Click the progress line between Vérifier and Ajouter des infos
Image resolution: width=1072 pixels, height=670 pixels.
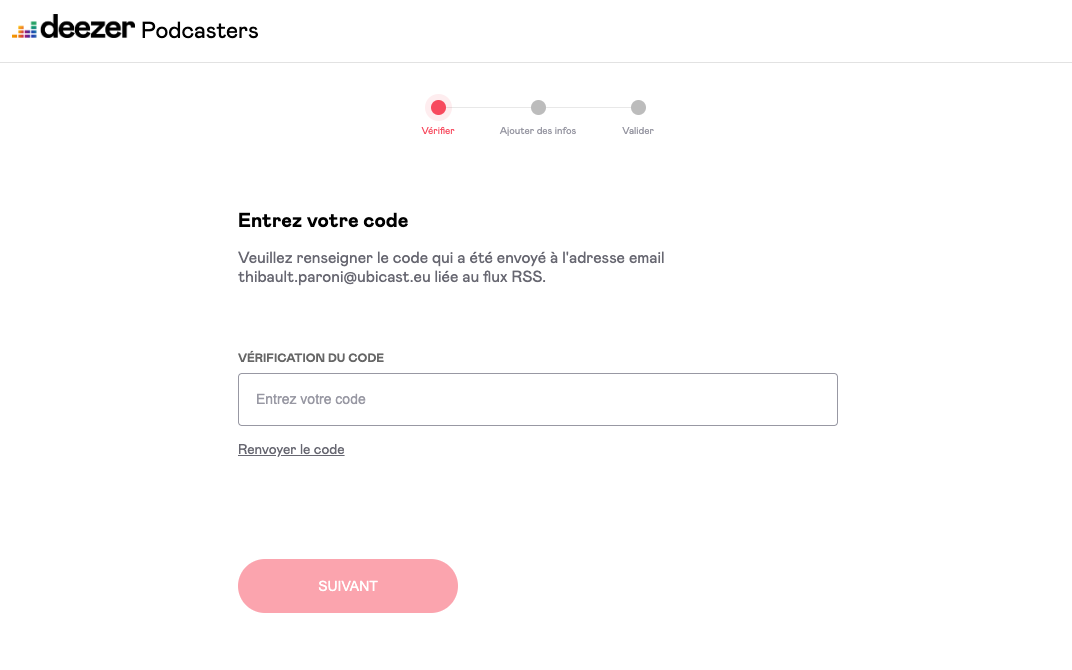[x=488, y=107]
